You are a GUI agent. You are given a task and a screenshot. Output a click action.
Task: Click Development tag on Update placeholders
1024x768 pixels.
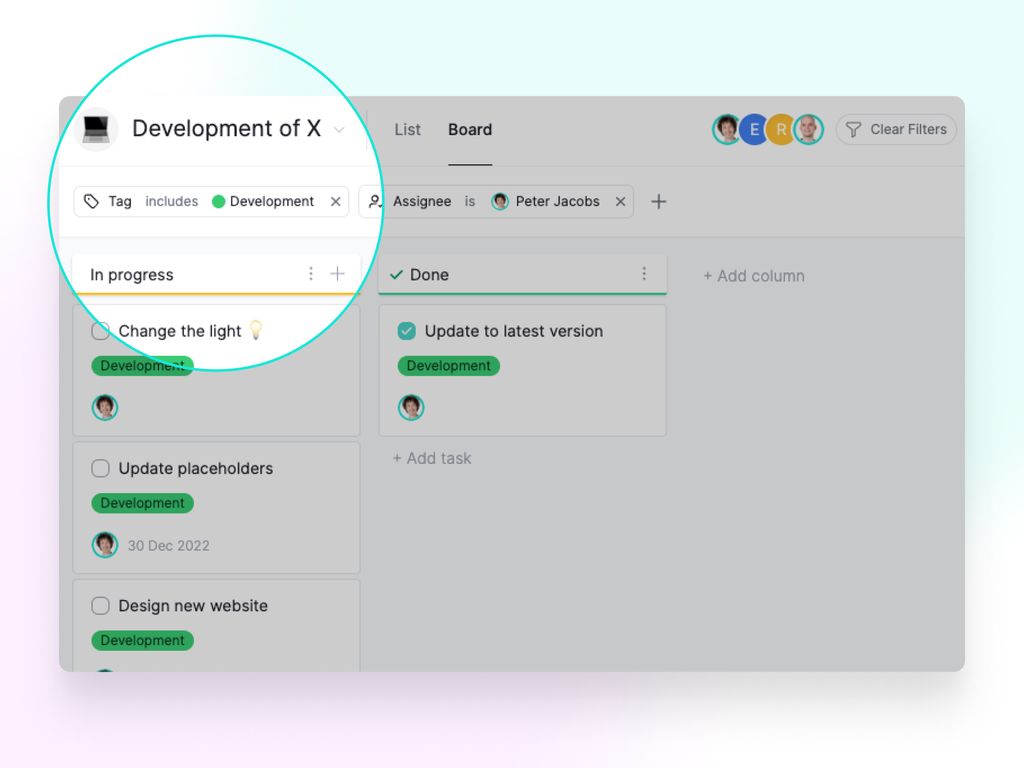[x=142, y=503]
